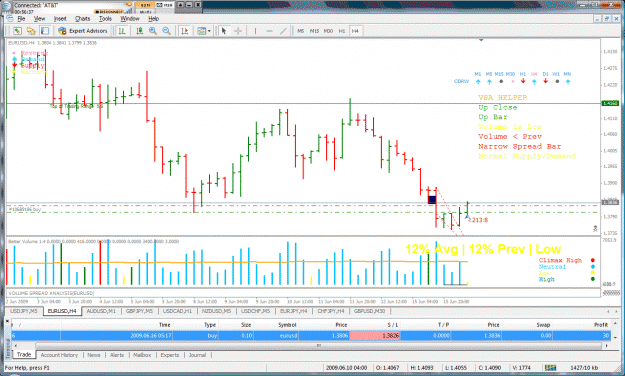Toggle the Expert Advisors button
This screenshot has height=376, width=625.
(x=83, y=31)
